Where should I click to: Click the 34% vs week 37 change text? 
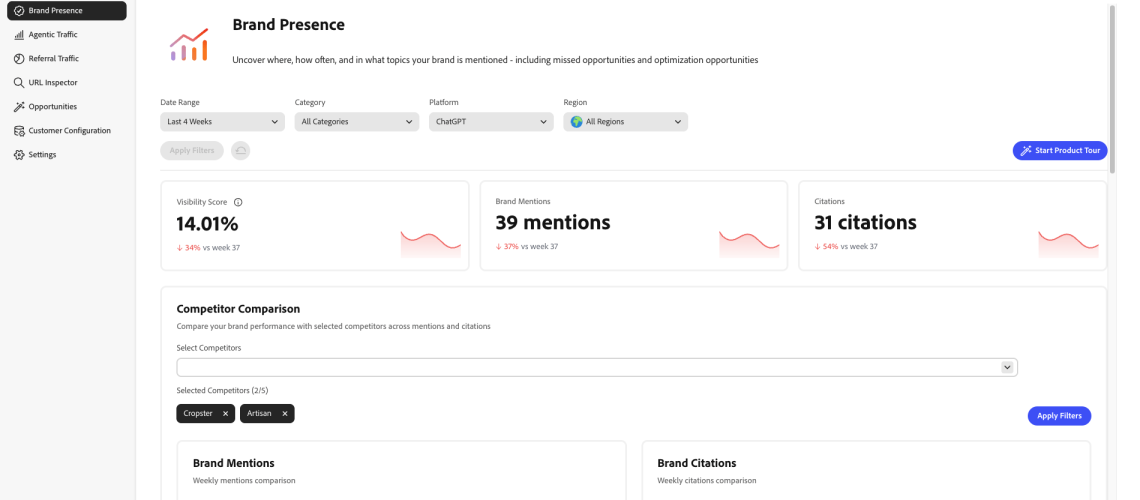click(208, 248)
